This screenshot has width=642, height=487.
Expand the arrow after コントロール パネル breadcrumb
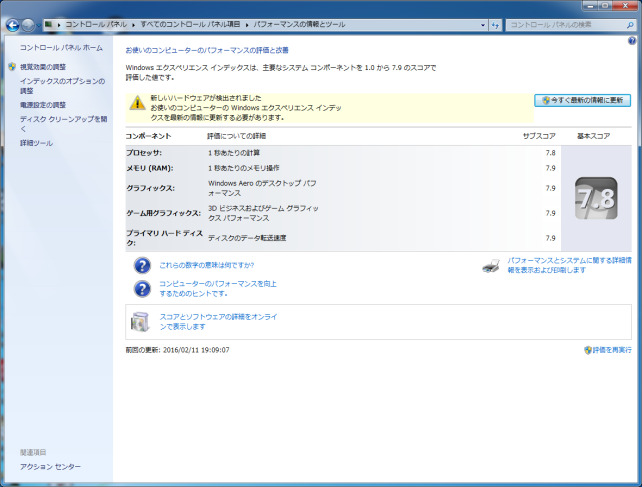[133, 25]
